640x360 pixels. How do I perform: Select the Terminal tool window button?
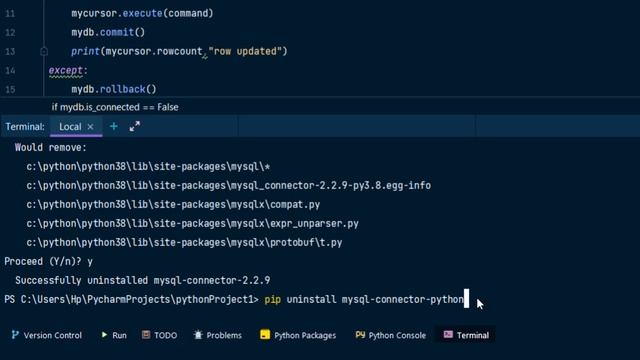point(466,335)
